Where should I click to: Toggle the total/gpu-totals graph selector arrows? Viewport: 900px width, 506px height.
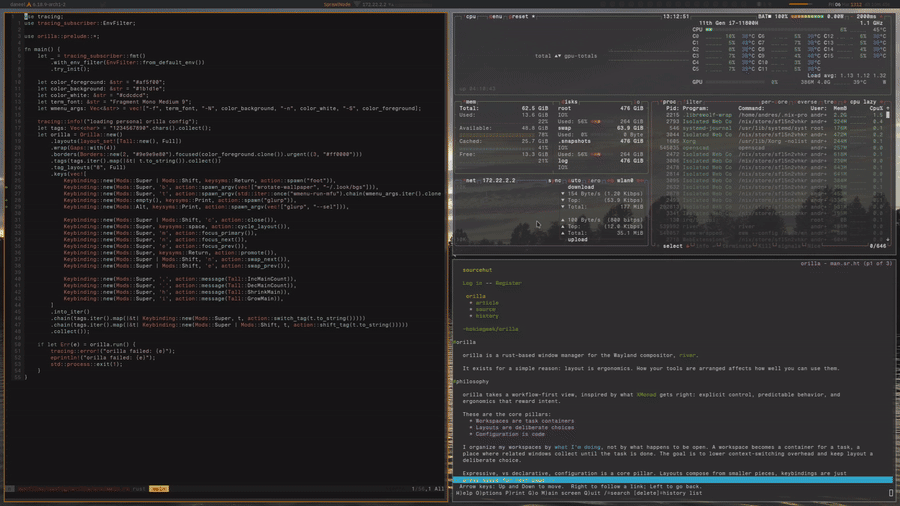pyautogui.click(x=557, y=56)
